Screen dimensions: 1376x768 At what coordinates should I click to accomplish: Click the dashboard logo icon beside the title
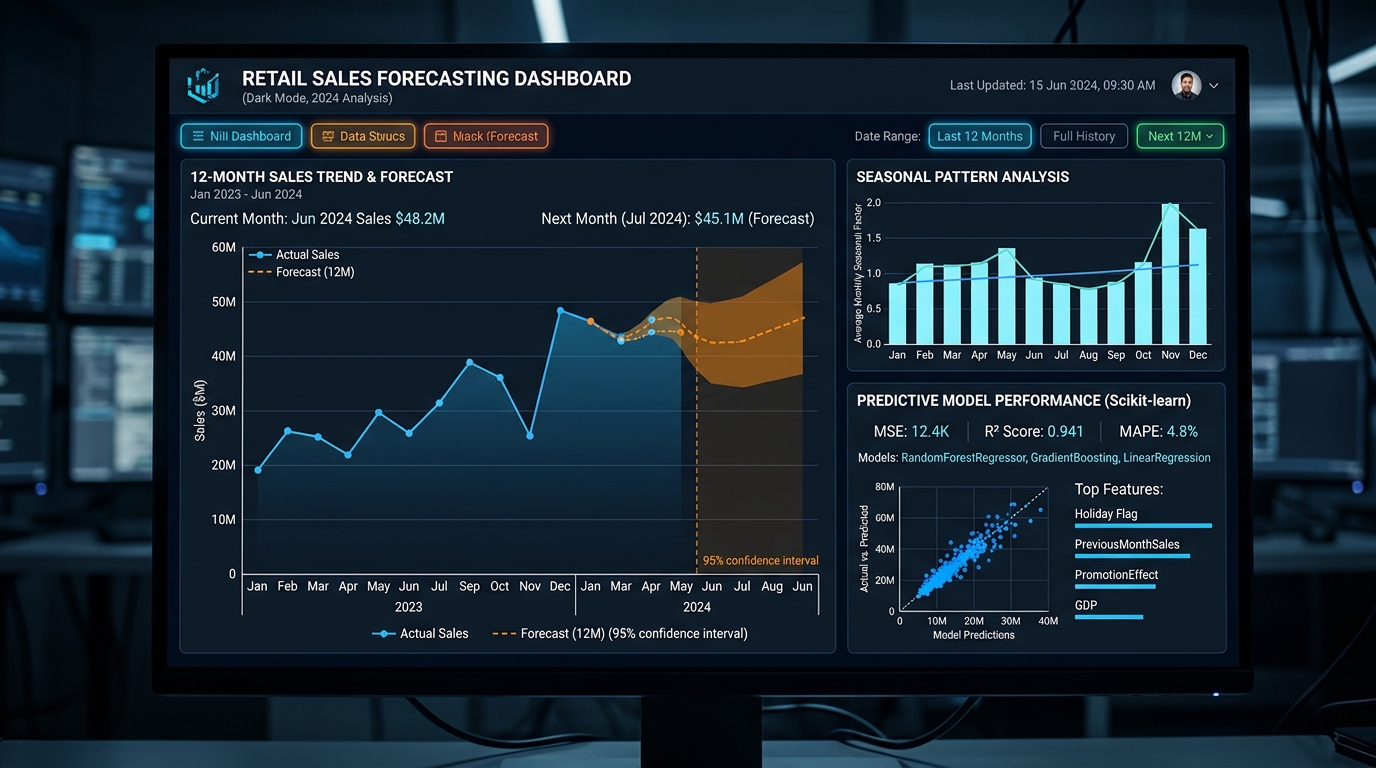(203, 85)
